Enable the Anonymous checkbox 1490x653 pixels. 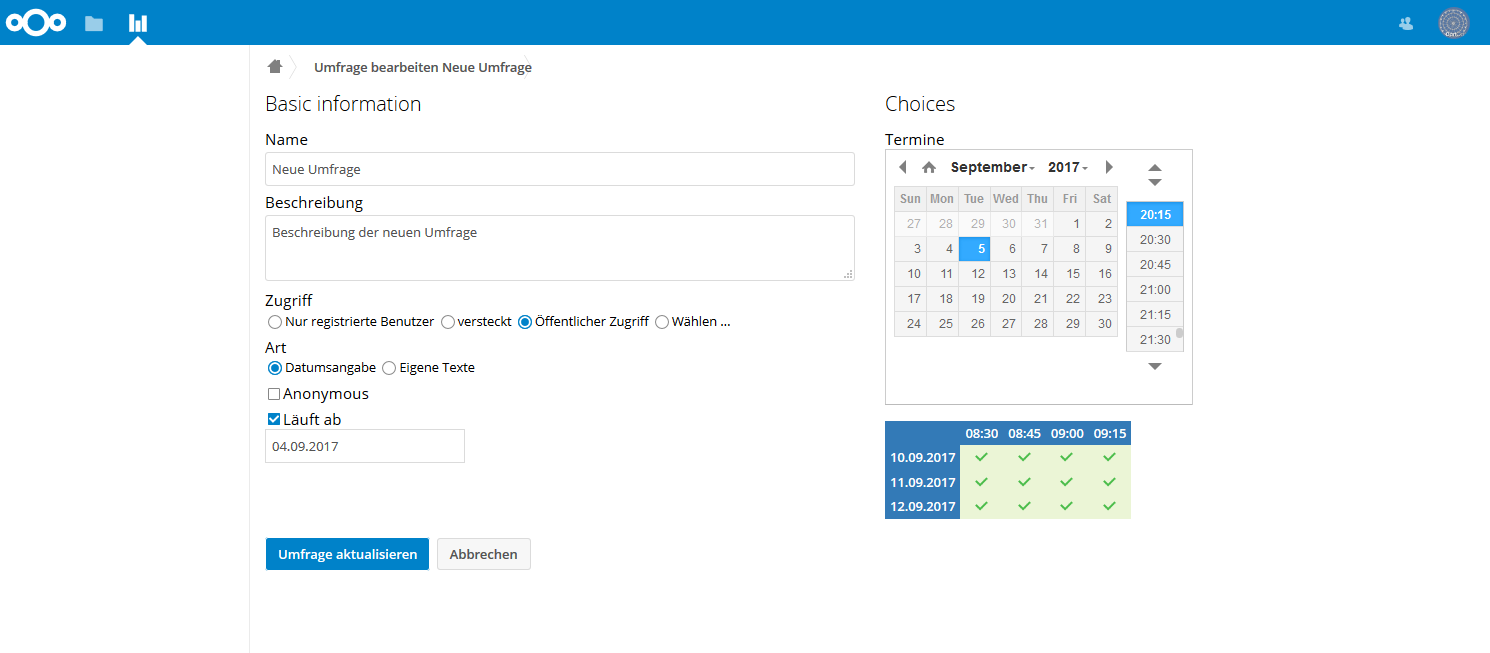(274, 394)
